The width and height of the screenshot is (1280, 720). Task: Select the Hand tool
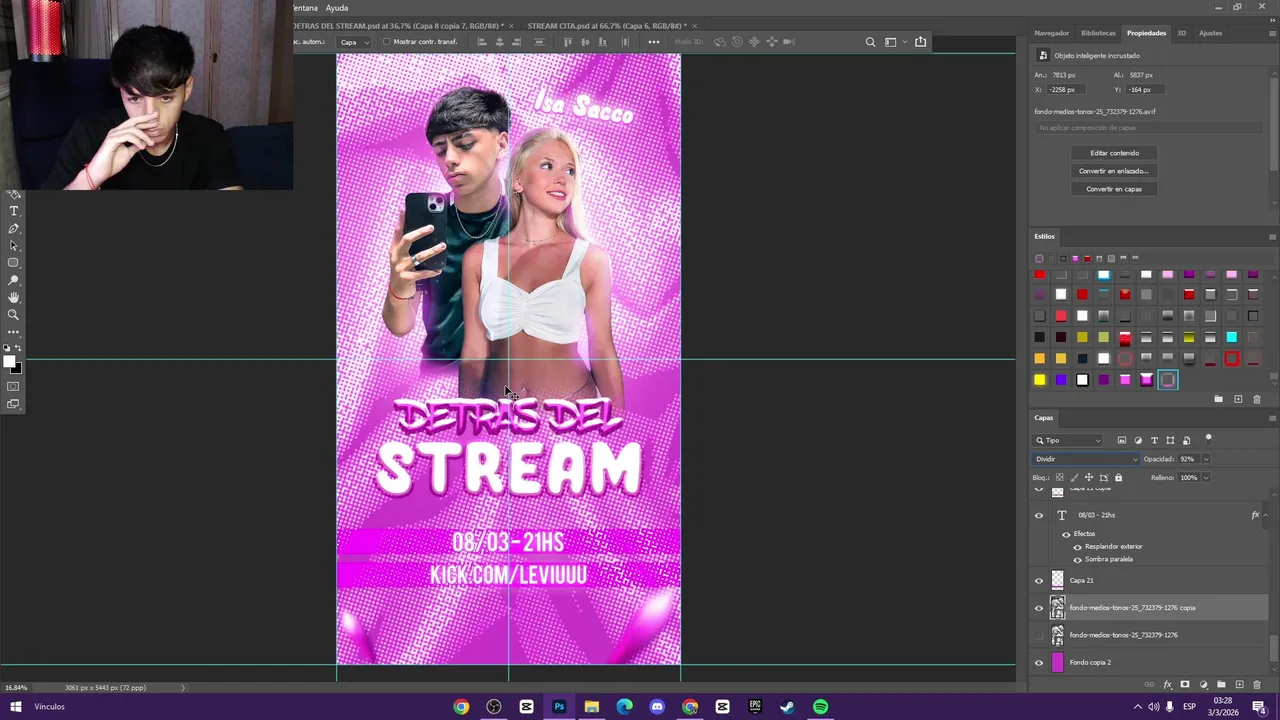pos(14,297)
